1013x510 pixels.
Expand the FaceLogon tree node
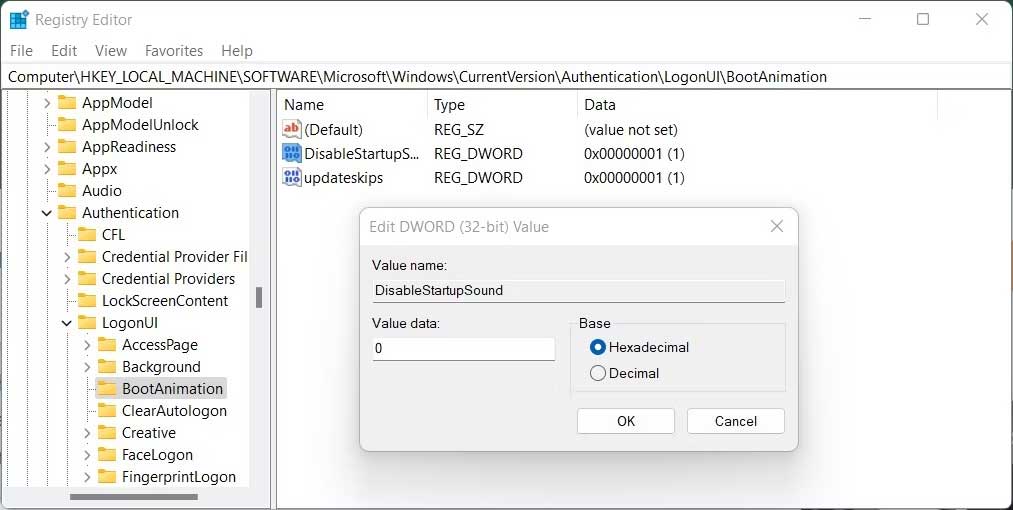coord(87,455)
